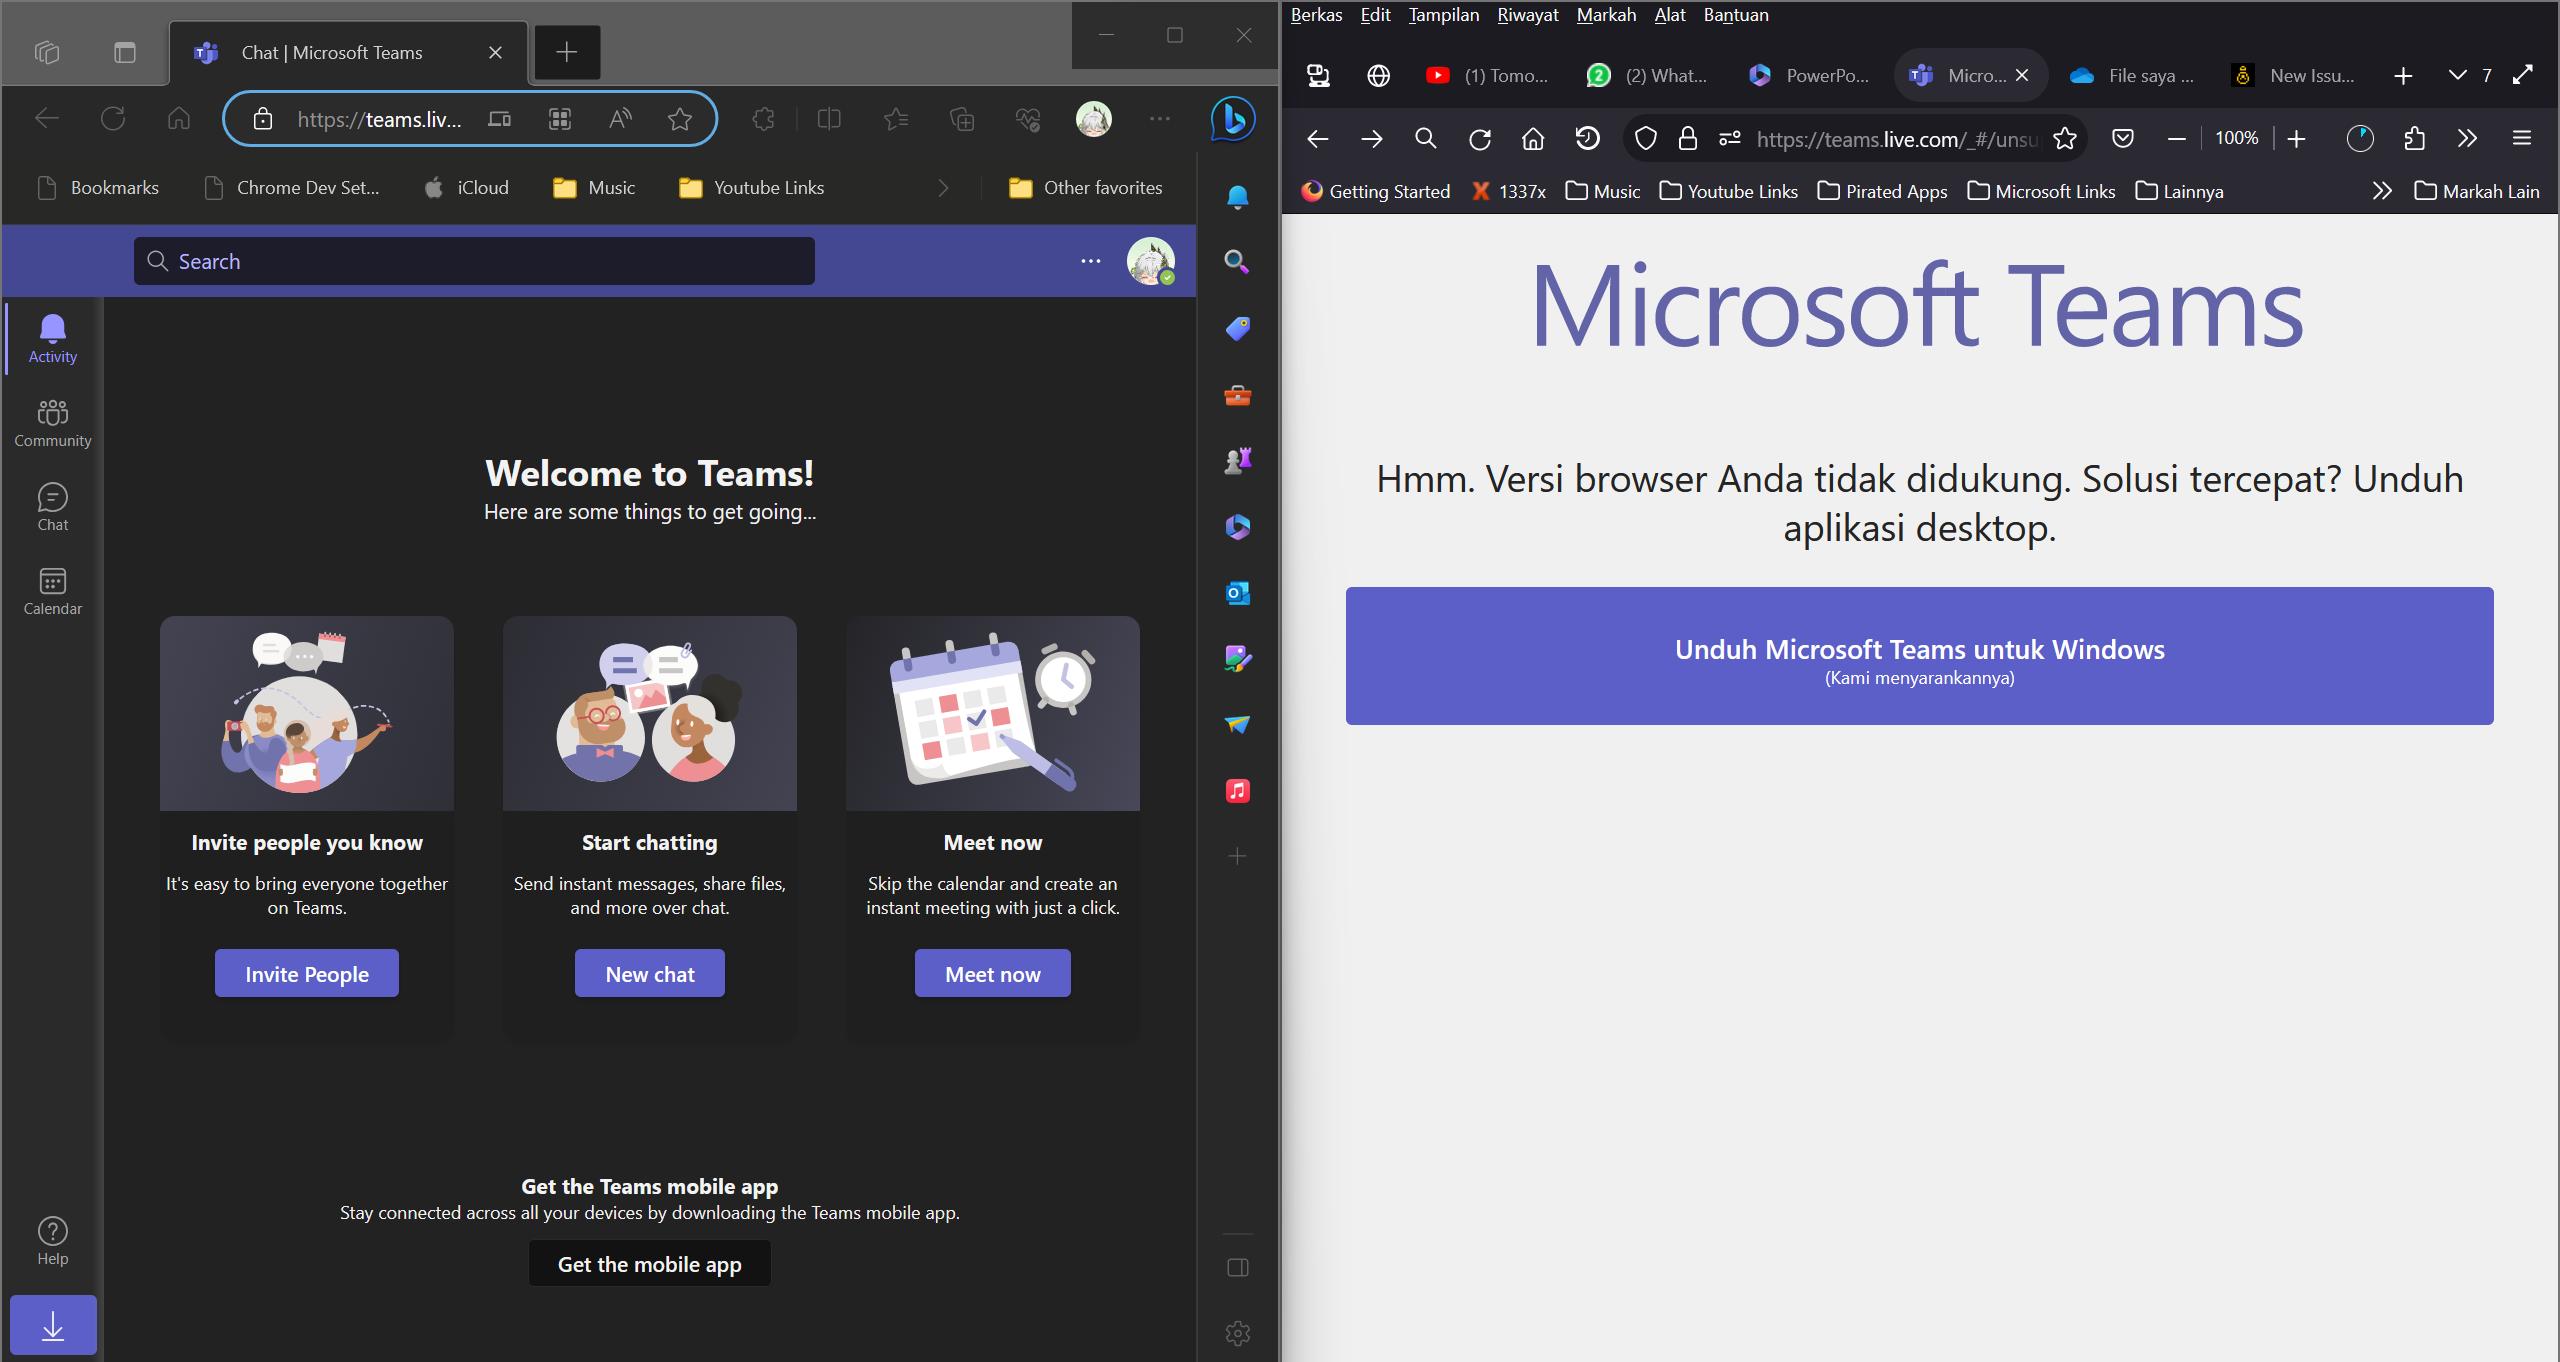Open Edge sidebar Microsoft 365 icon
Viewport: 2560px width, 1362px height.
(1237, 526)
